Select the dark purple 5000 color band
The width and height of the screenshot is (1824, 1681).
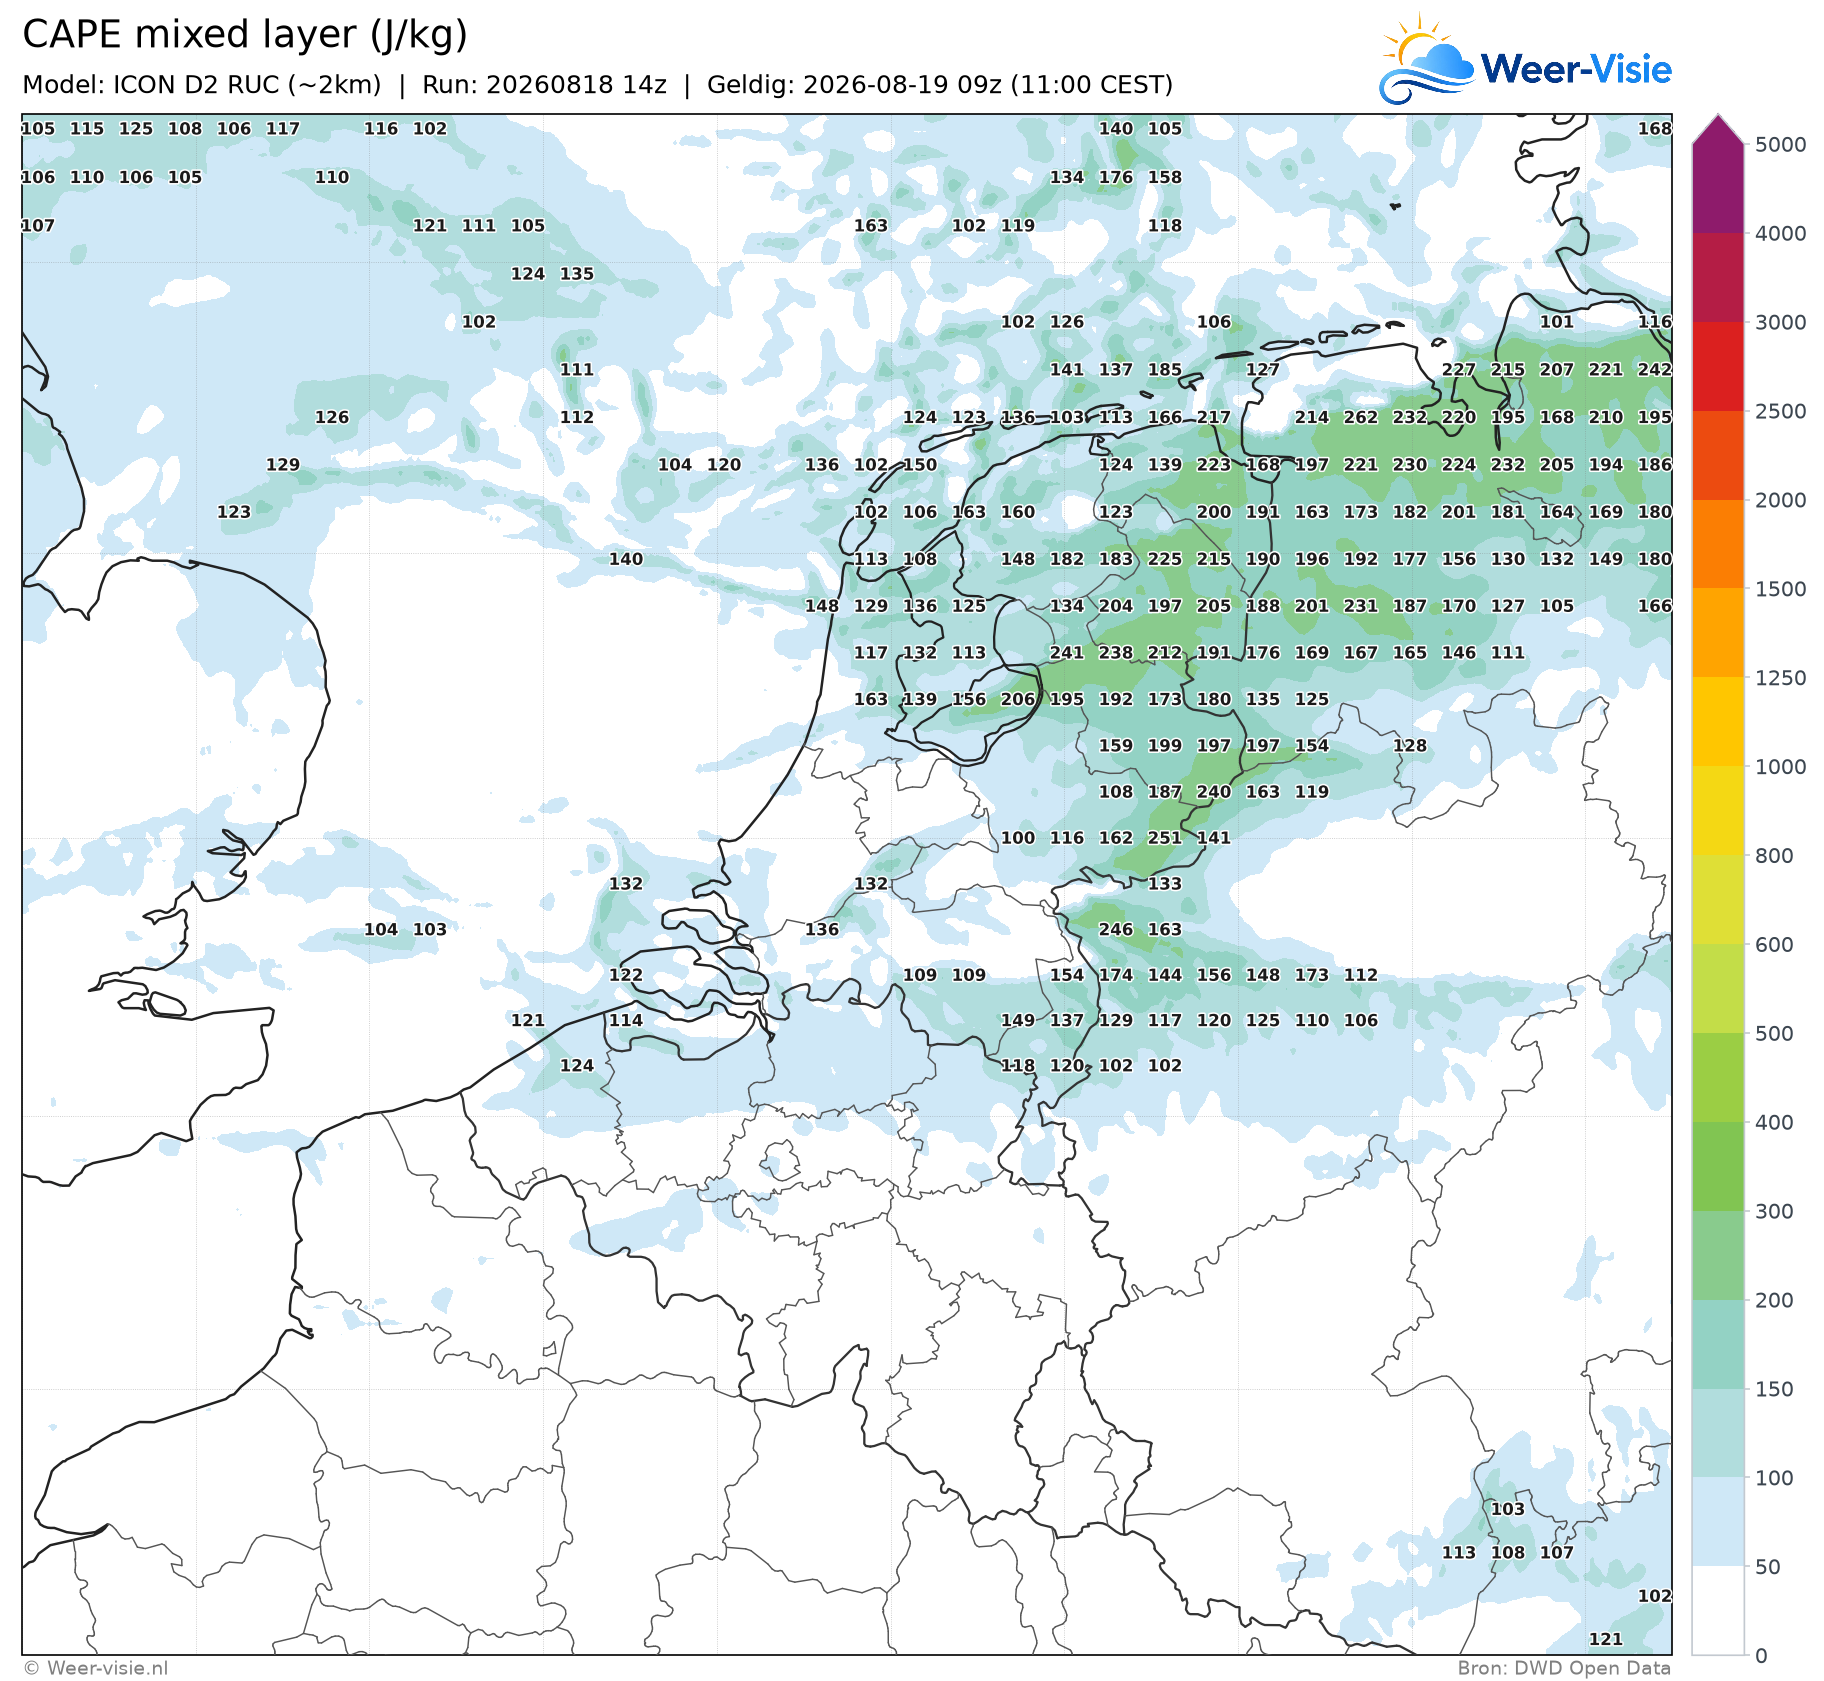point(1718,189)
